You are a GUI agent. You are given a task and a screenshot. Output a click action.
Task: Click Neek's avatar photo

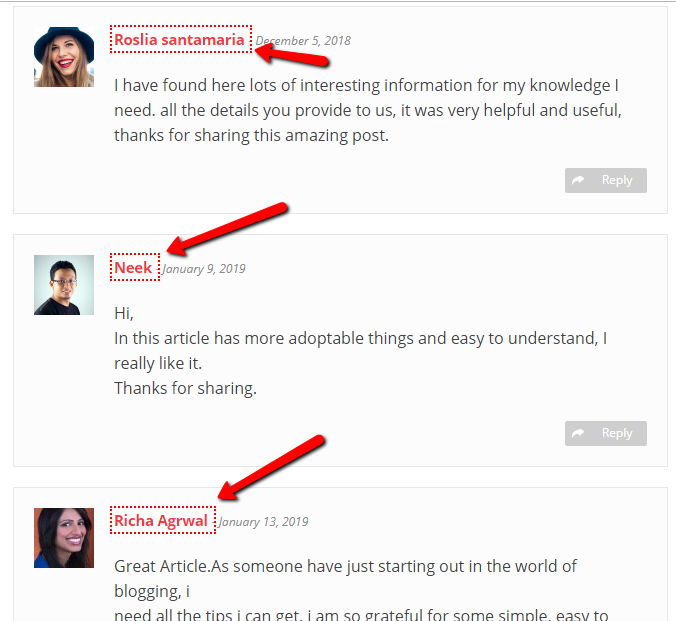click(x=64, y=285)
